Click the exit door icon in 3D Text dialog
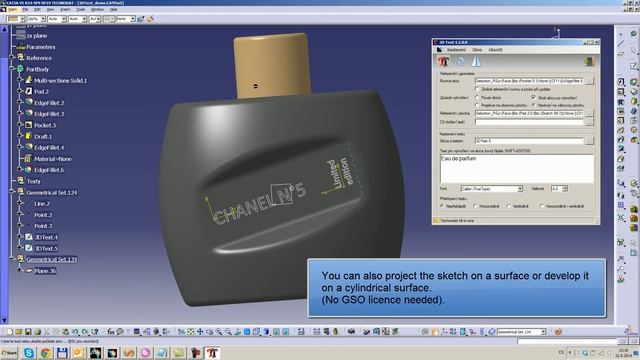Viewport: 640px width, 360px height. (x=589, y=62)
